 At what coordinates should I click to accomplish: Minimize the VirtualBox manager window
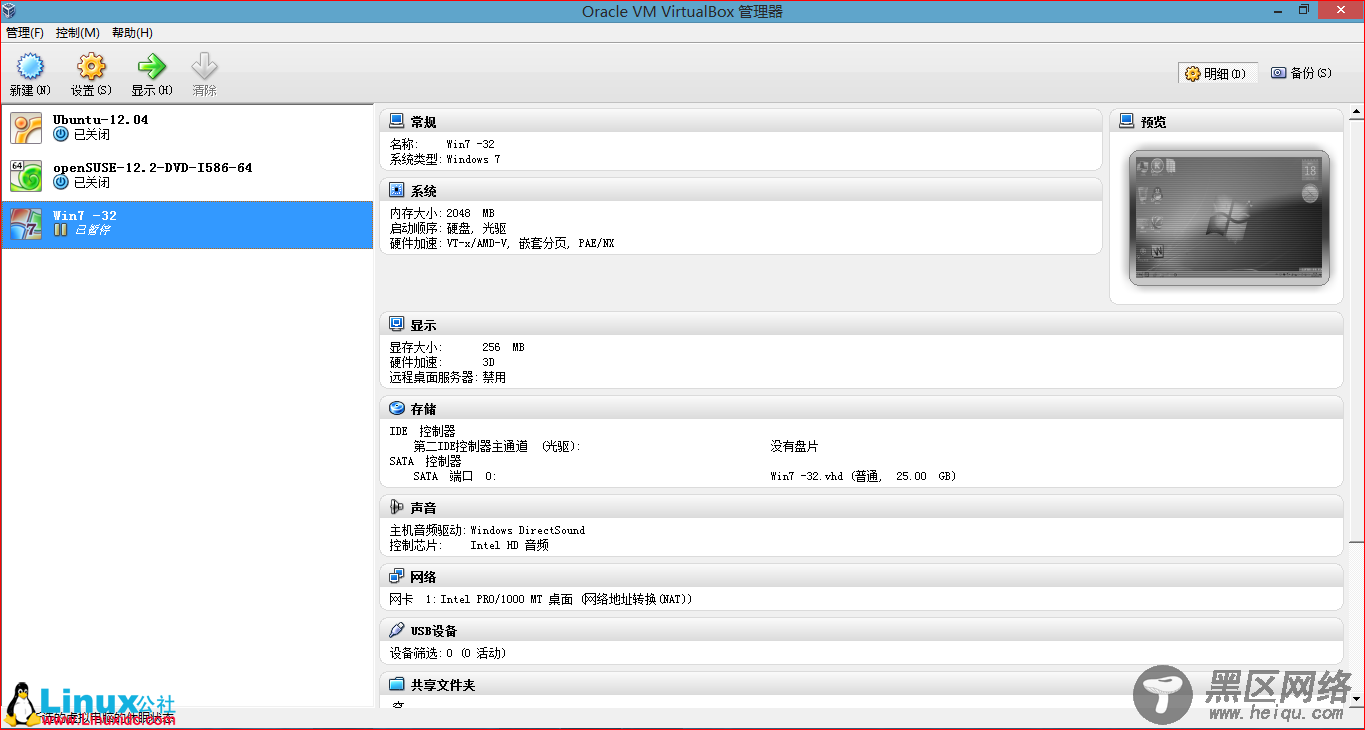pyautogui.click(x=1277, y=10)
